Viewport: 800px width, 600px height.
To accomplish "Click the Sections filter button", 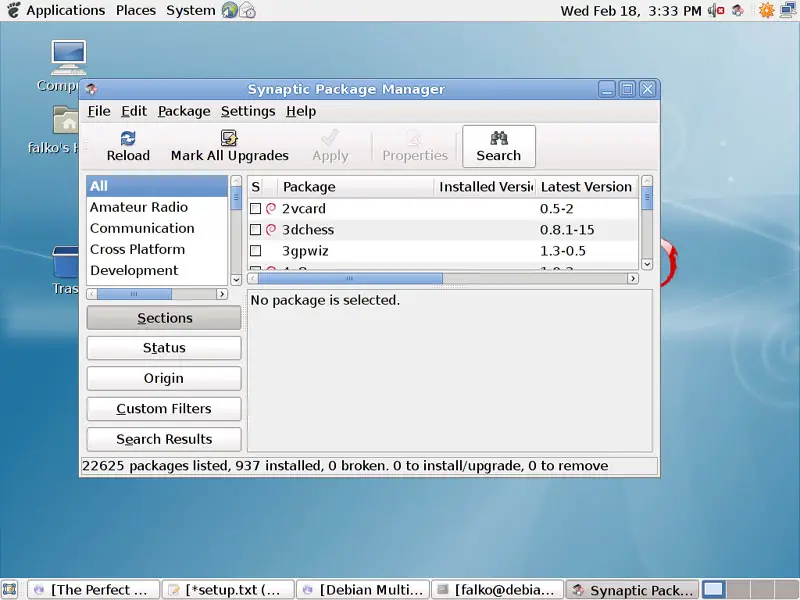I will pos(164,318).
